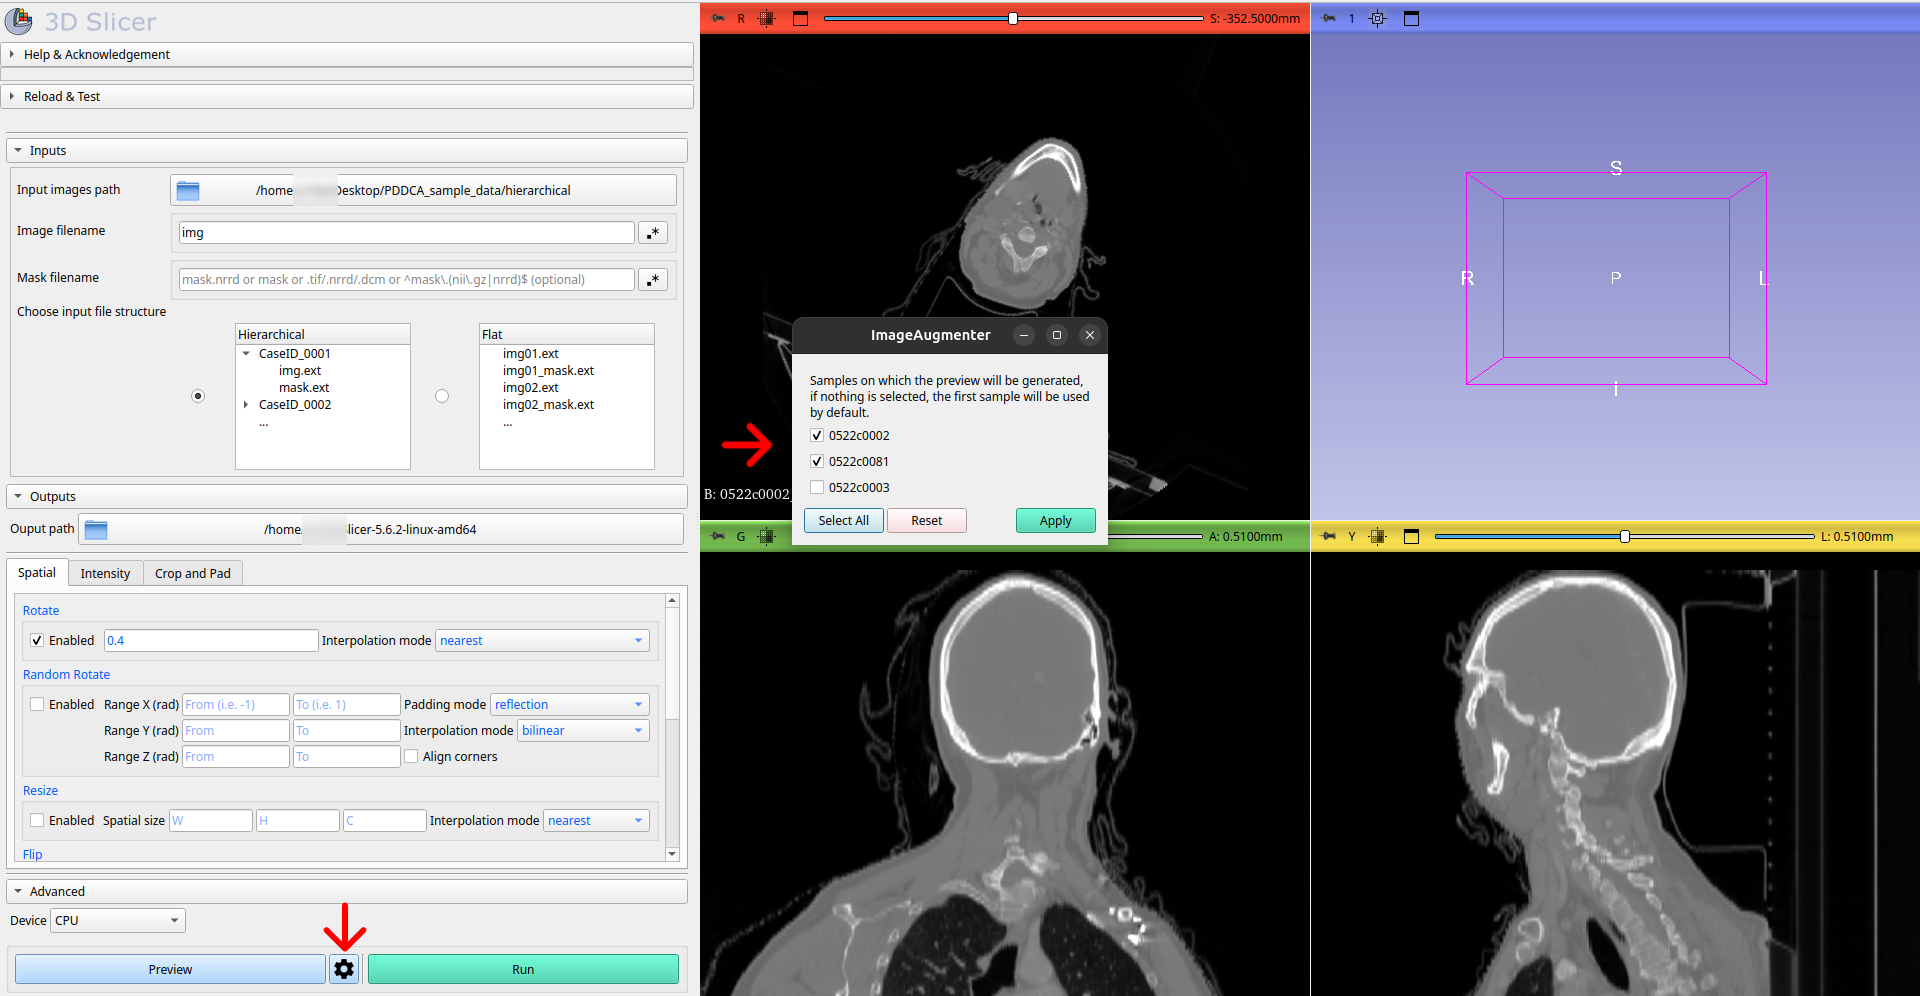
Task: Switch to the Intensity tab
Action: pyautogui.click(x=105, y=574)
